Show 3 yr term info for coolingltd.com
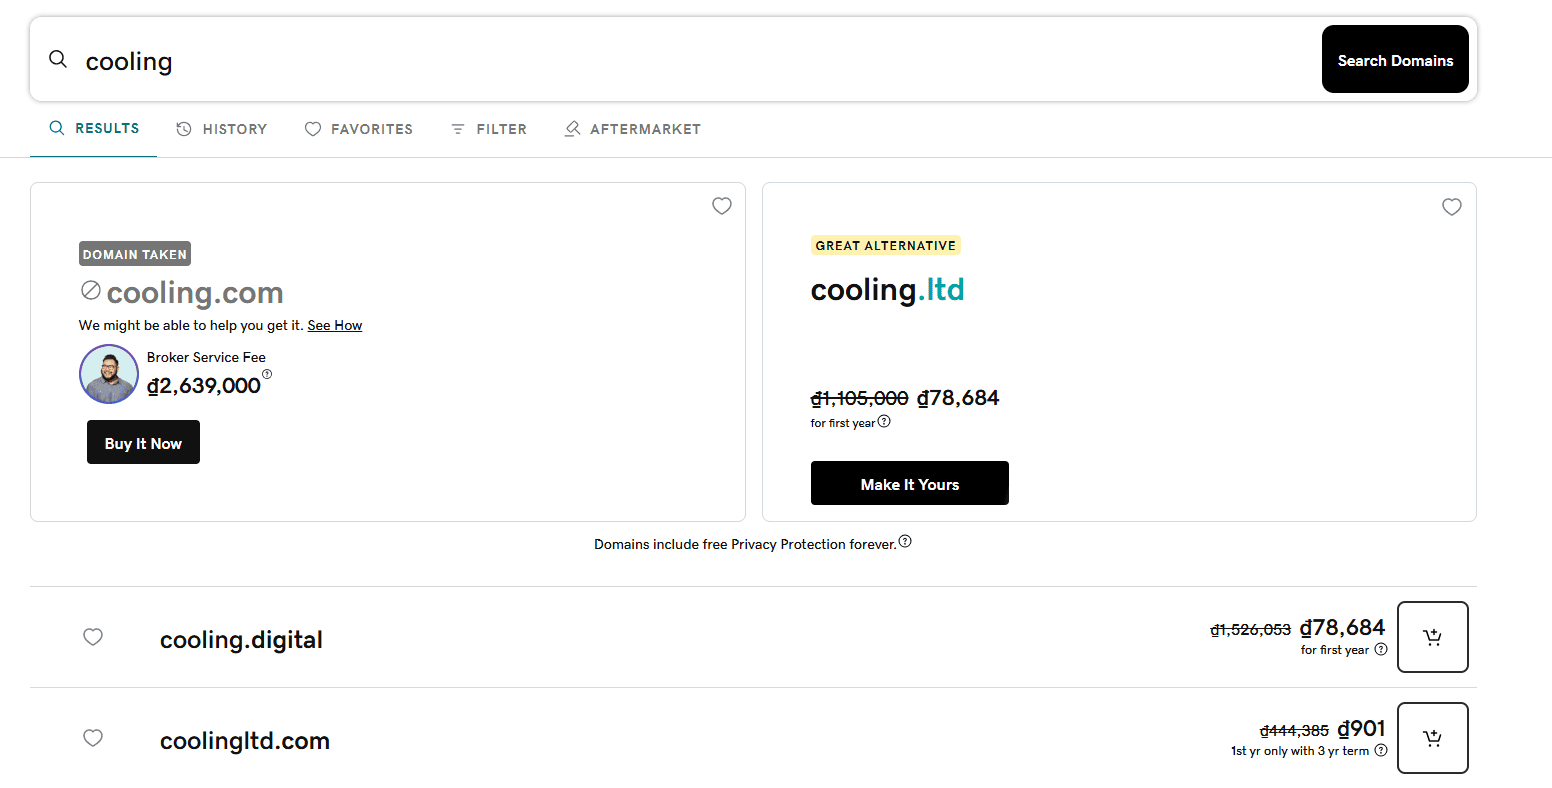The height and width of the screenshot is (788, 1552). (x=1381, y=750)
